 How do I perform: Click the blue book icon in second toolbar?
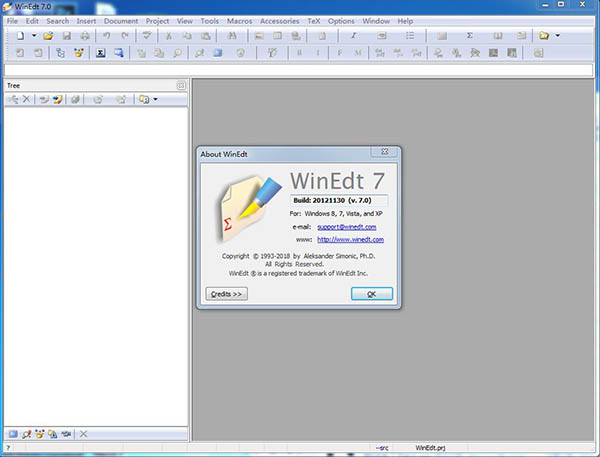click(x=218, y=53)
